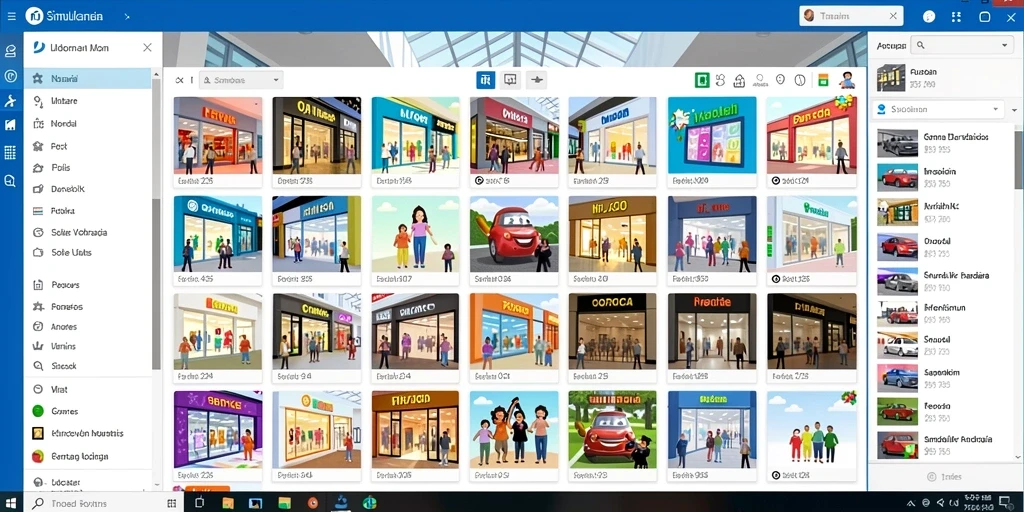Switch to the blue grid view button
Viewport: 1024px width, 512px height.
(x=485, y=80)
